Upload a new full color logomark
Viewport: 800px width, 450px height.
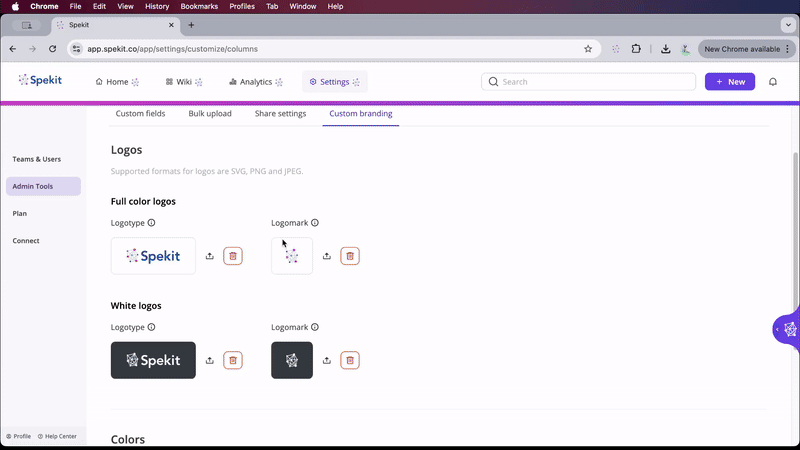click(x=327, y=256)
